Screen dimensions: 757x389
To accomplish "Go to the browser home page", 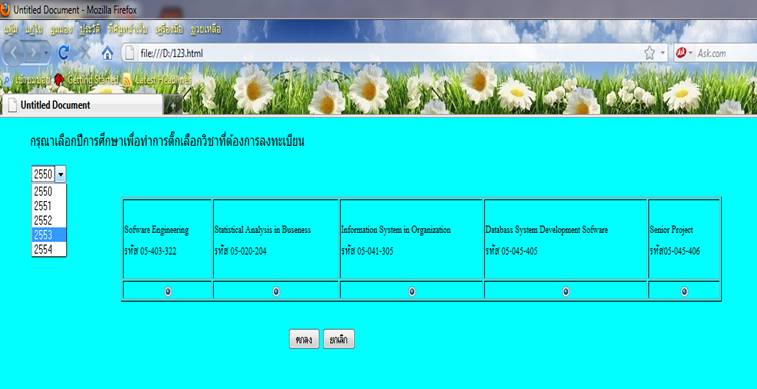I will click(107, 54).
